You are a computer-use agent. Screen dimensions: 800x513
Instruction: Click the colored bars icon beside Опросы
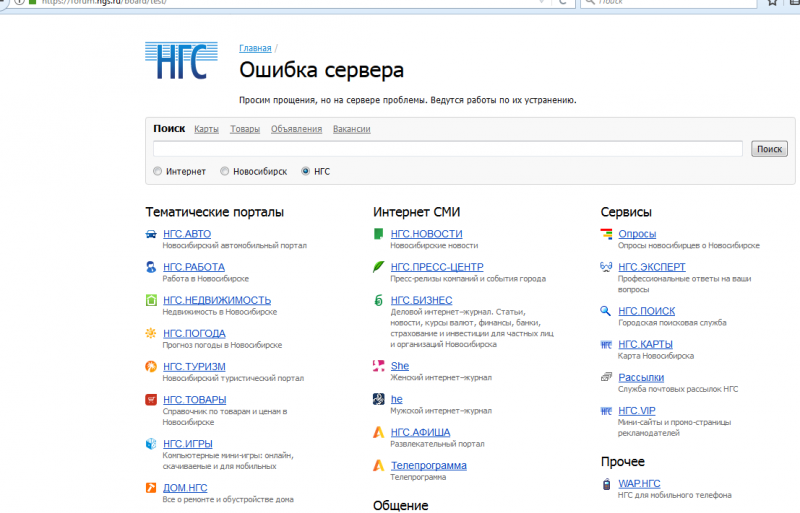[x=606, y=234]
